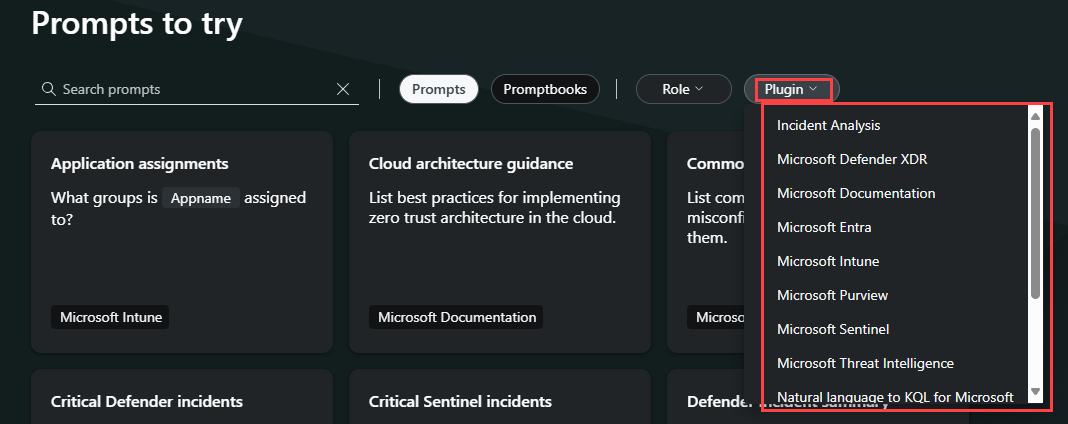This screenshot has width=1068, height=424.
Task: Click the Prompts to try heading
Action: 137,23
